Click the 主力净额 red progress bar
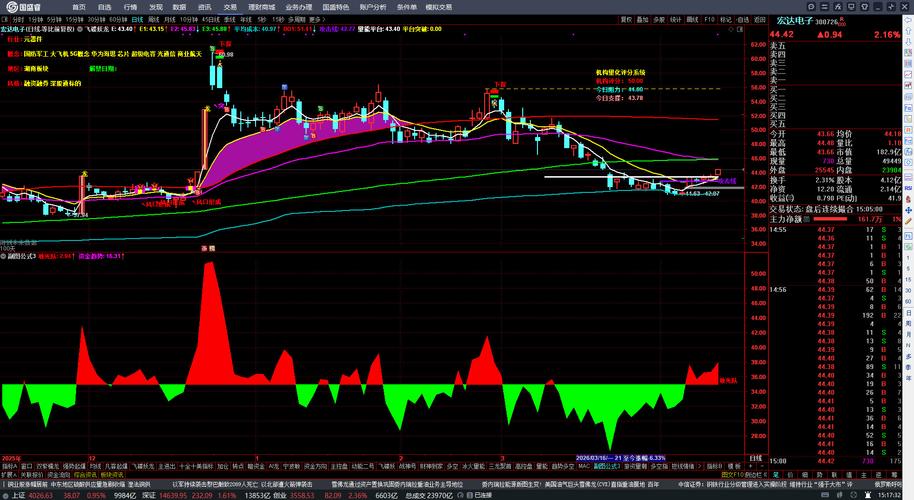Viewport: 914px width, 500px height. (x=830, y=219)
